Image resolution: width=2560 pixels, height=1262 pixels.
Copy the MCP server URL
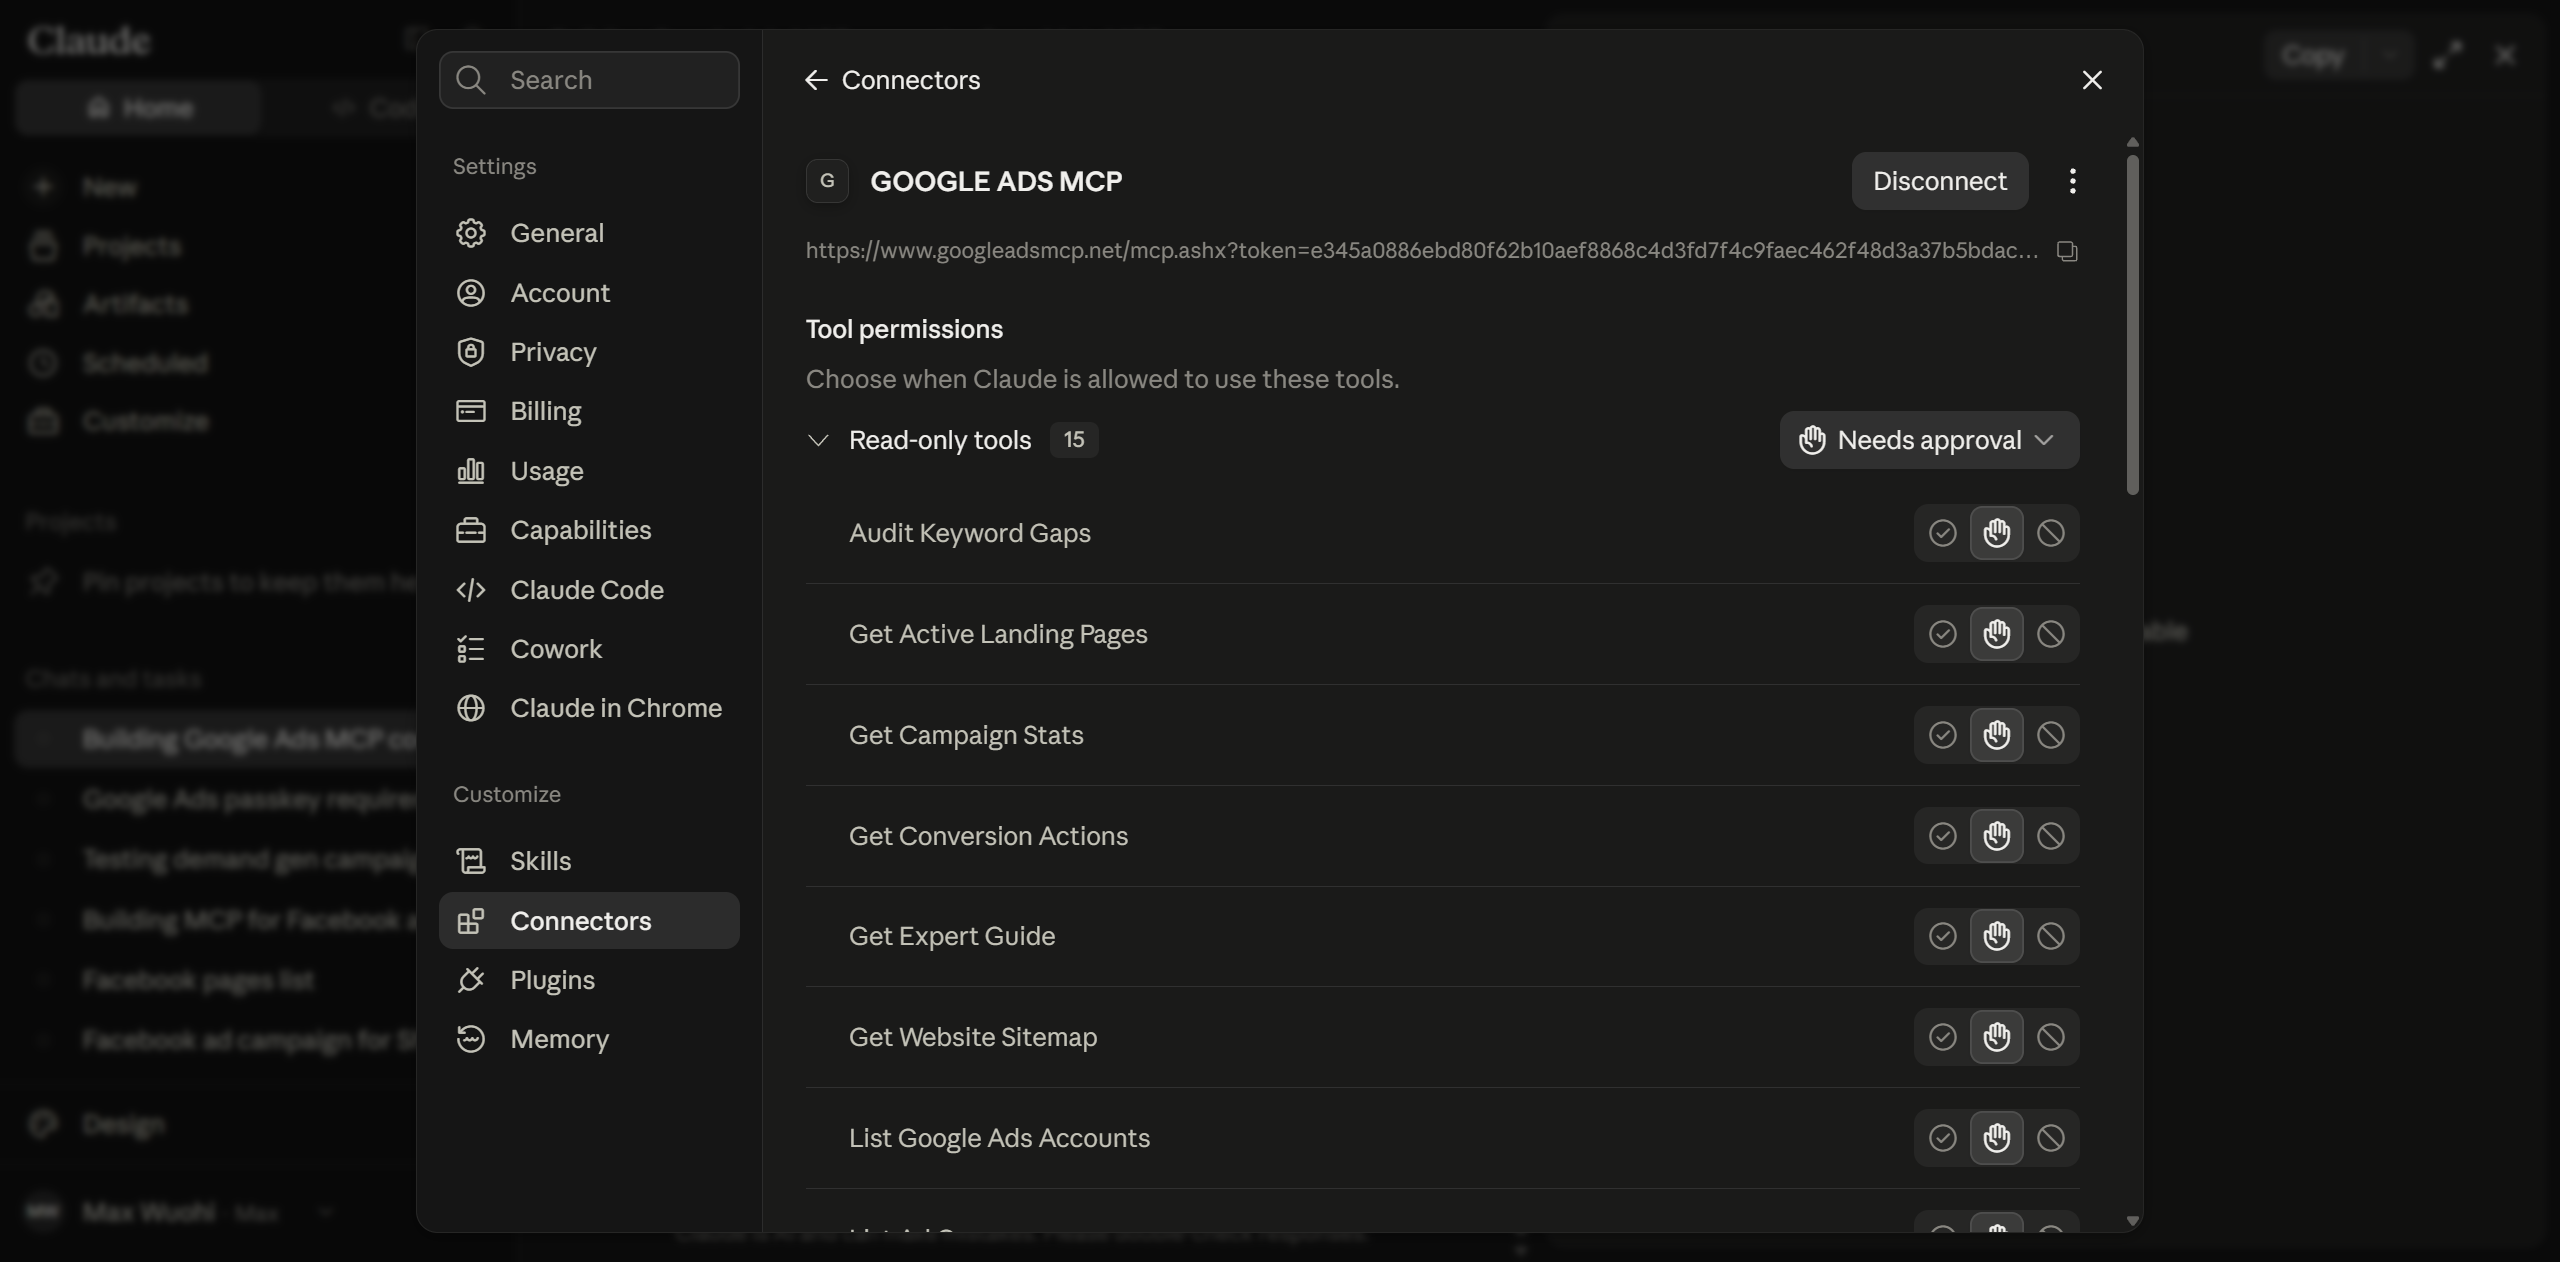coord(2067,251)
